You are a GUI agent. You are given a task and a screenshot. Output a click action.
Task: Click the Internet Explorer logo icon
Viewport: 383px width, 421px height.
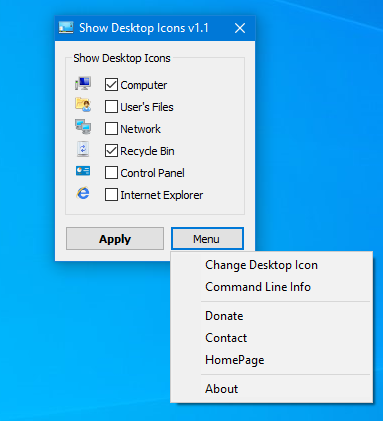(x=83, y=193)
